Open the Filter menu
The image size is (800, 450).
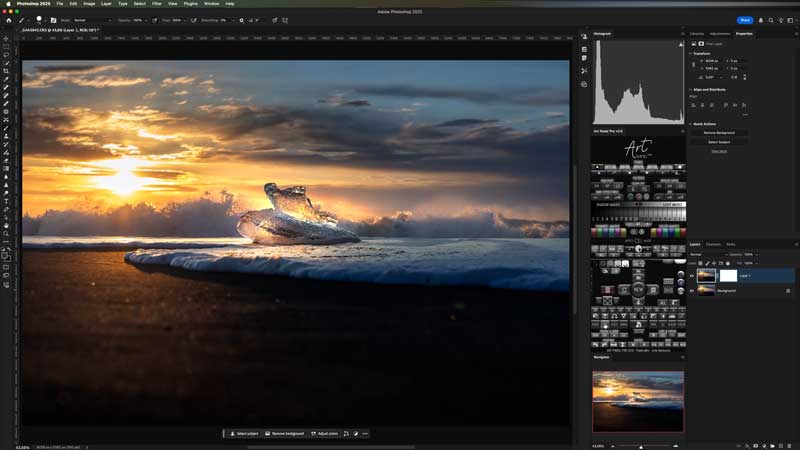tap(157, 4)
